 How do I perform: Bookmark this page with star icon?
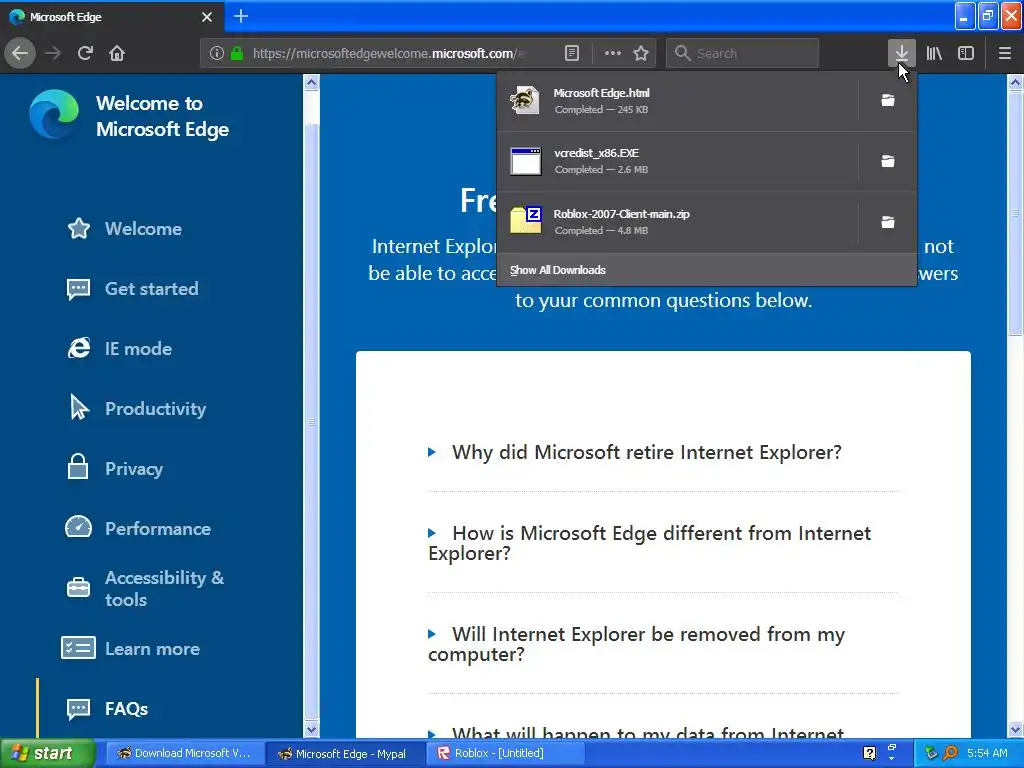point(641,53)
